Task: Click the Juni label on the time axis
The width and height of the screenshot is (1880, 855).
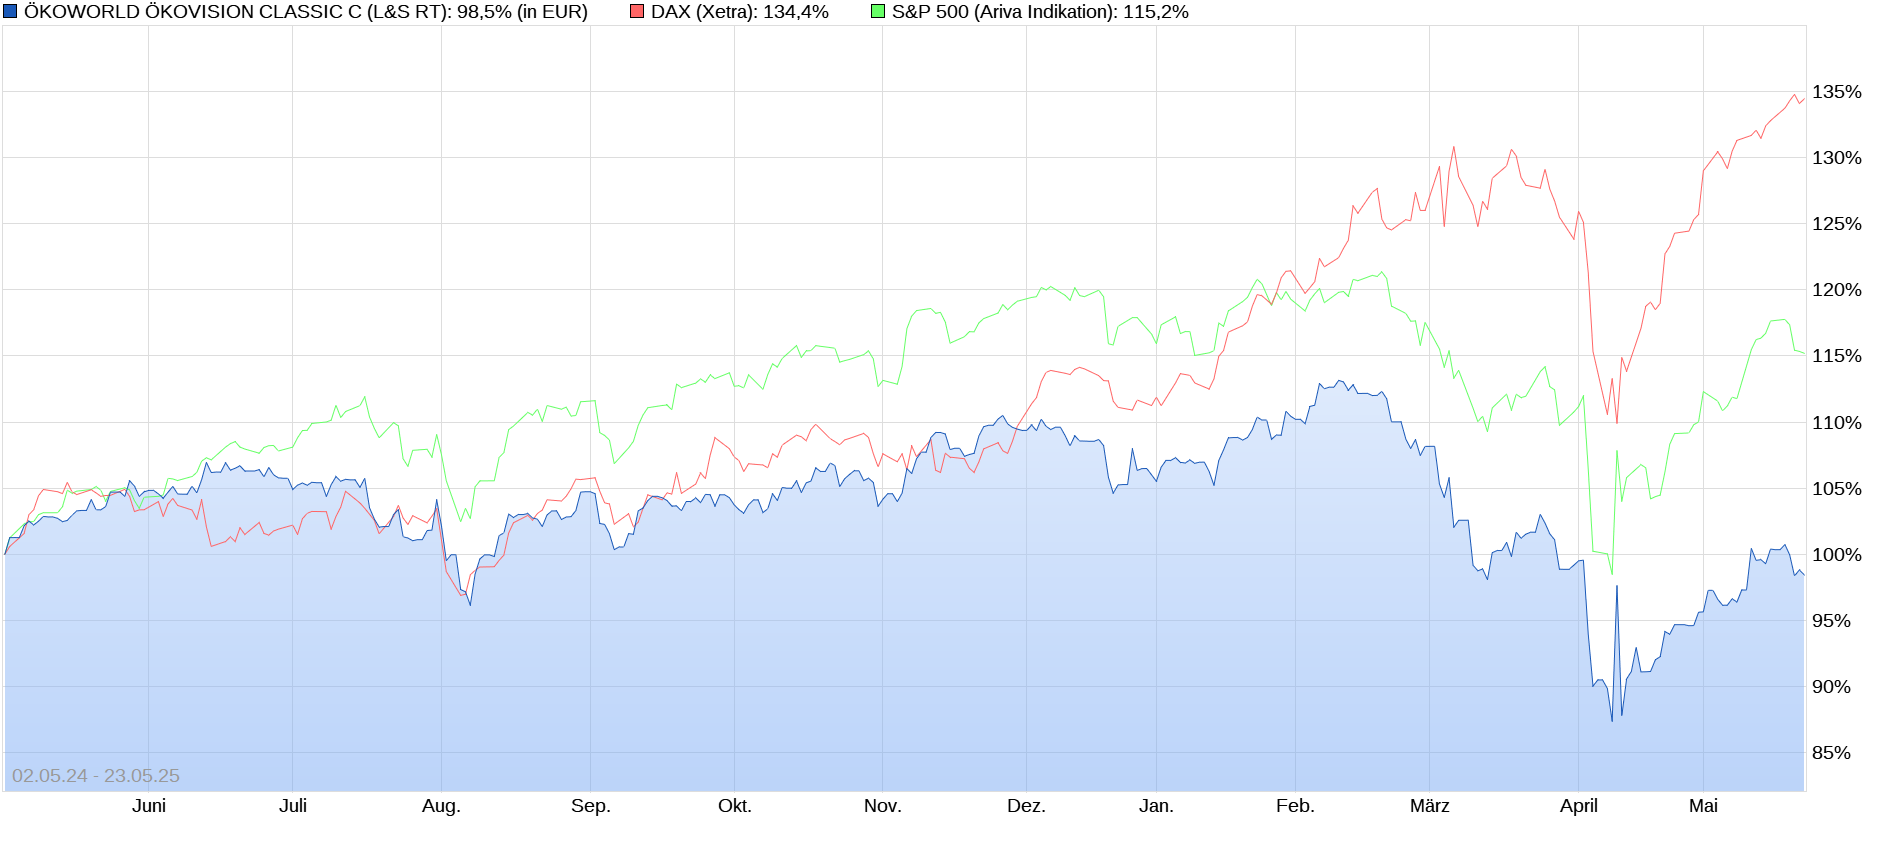Action: click(149, 806)
